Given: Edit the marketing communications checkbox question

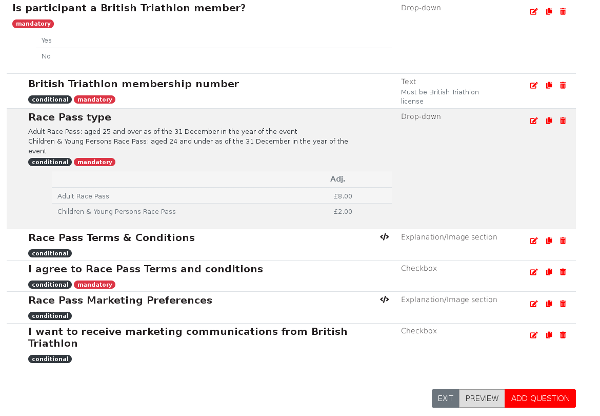Looking at the screenshot, I should pos(534,334).
